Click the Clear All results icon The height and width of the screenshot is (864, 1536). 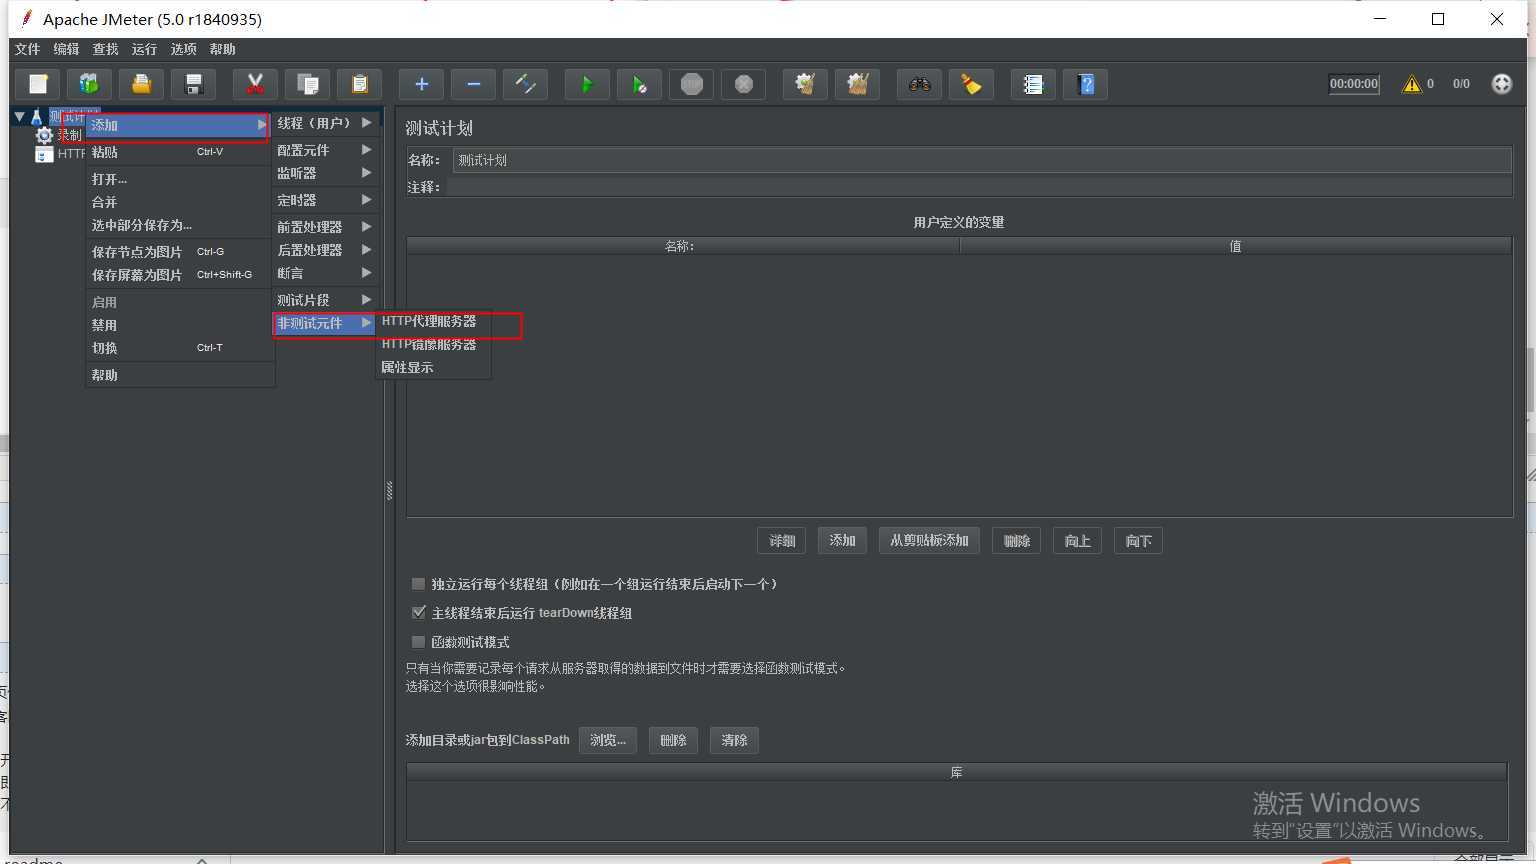[857, 85]
